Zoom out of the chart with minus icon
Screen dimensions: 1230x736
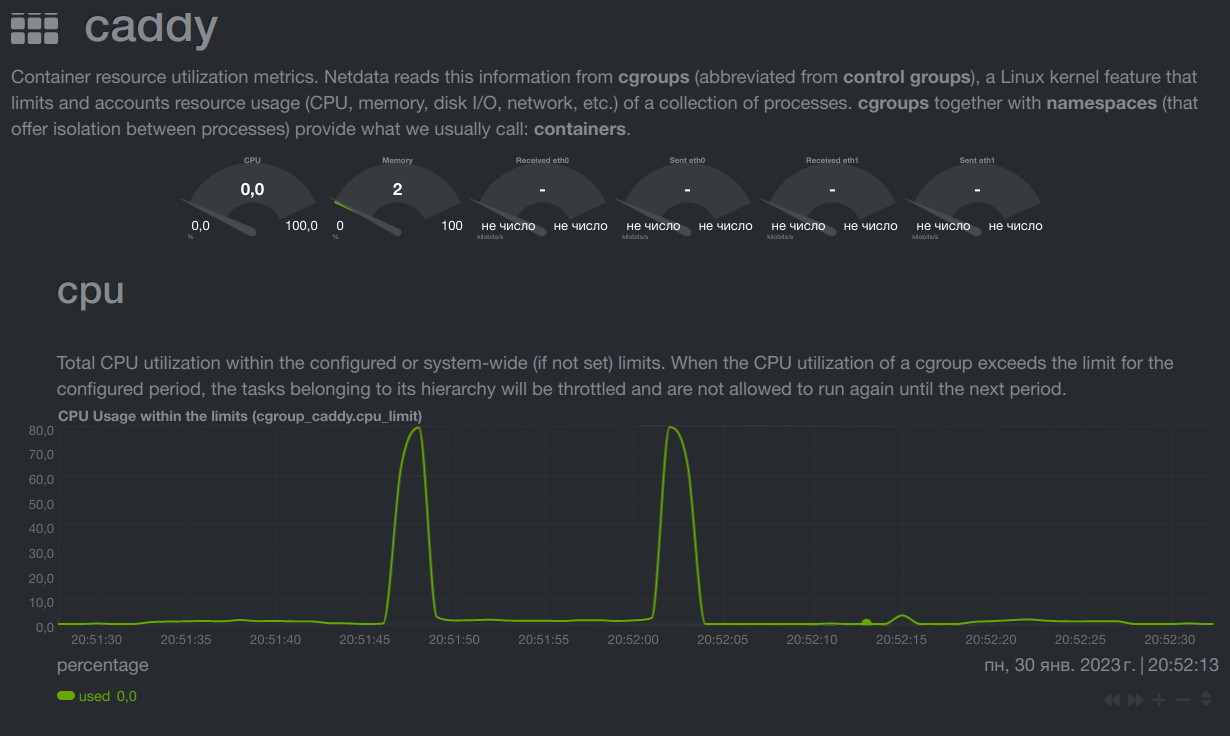[1180, 699]
